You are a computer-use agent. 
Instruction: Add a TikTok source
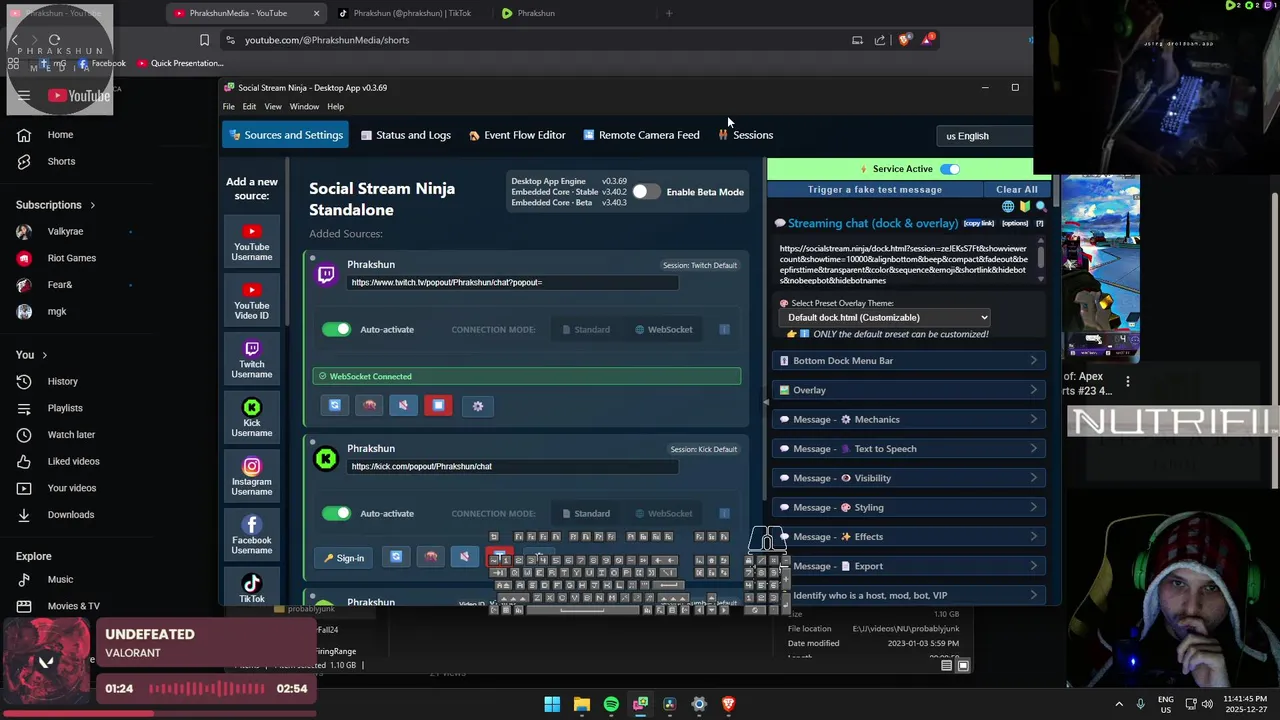coord(252,588)
